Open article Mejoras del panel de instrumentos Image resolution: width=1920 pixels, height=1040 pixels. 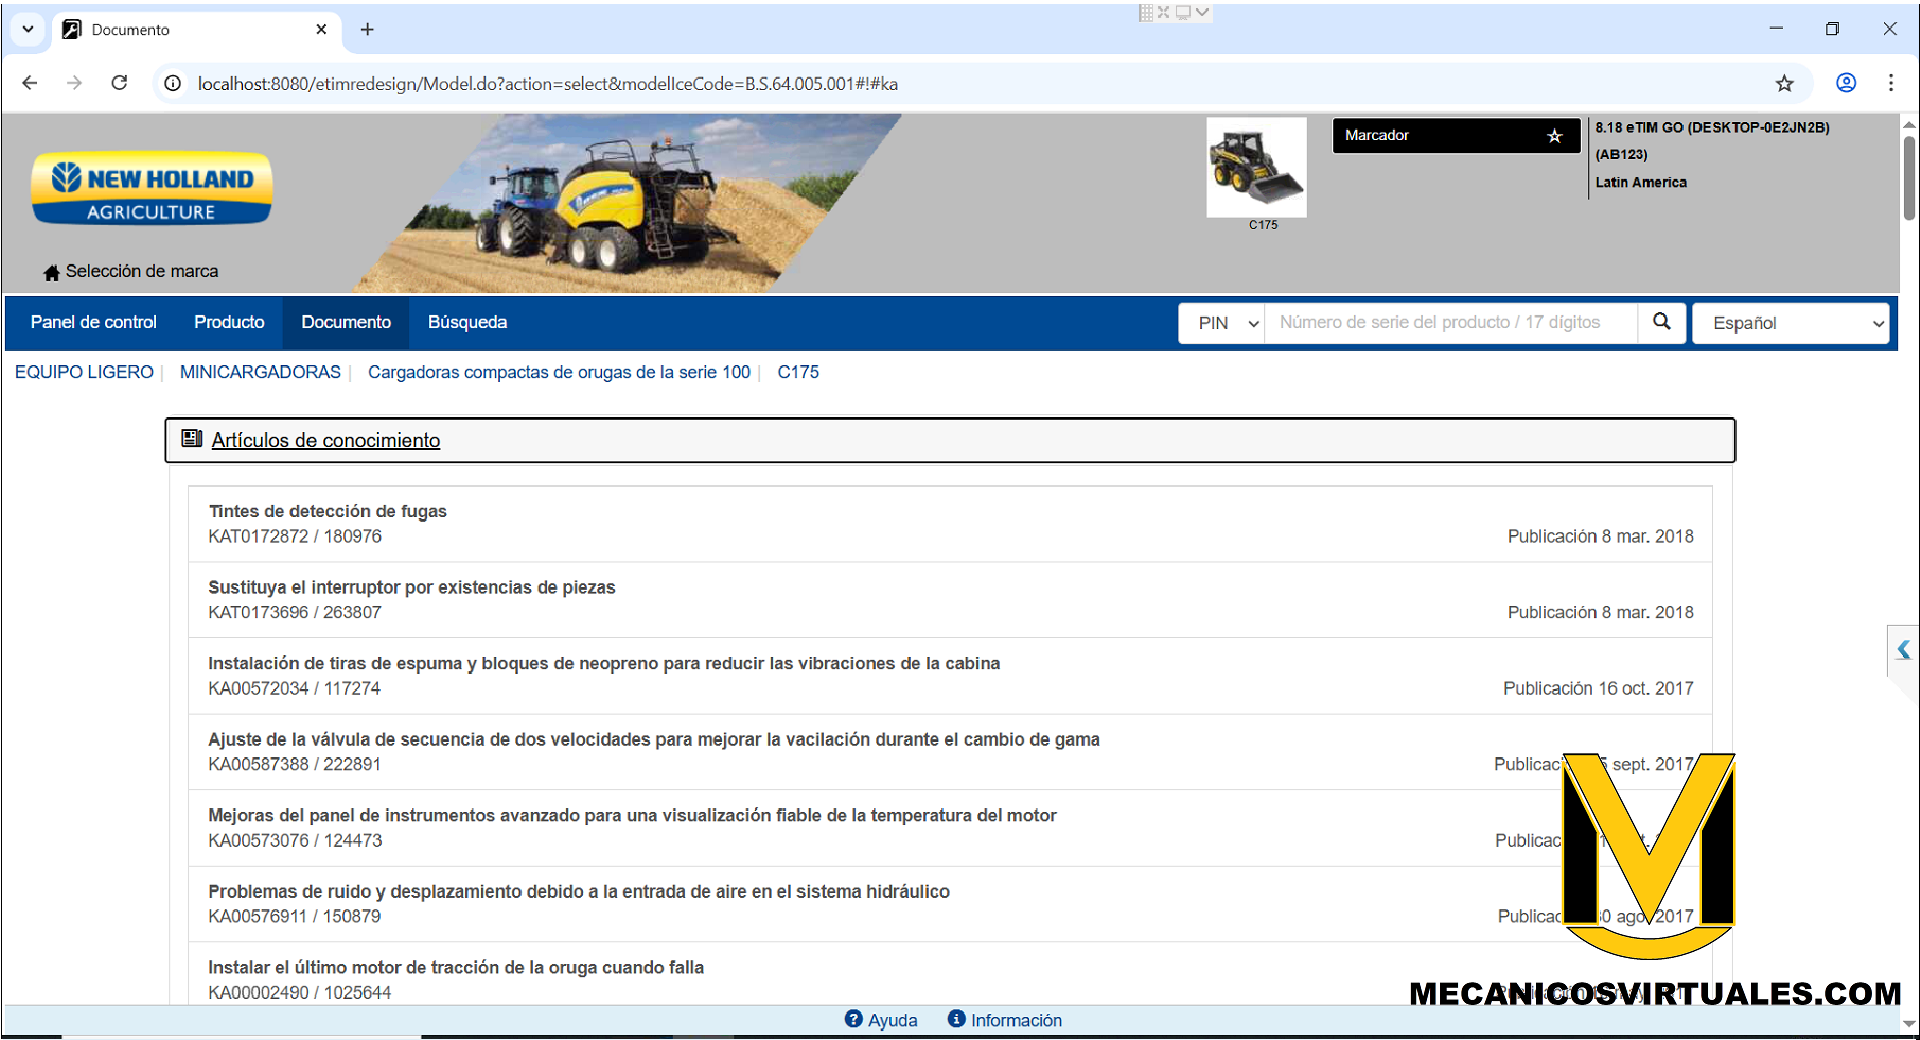click(x=632, y=815)
